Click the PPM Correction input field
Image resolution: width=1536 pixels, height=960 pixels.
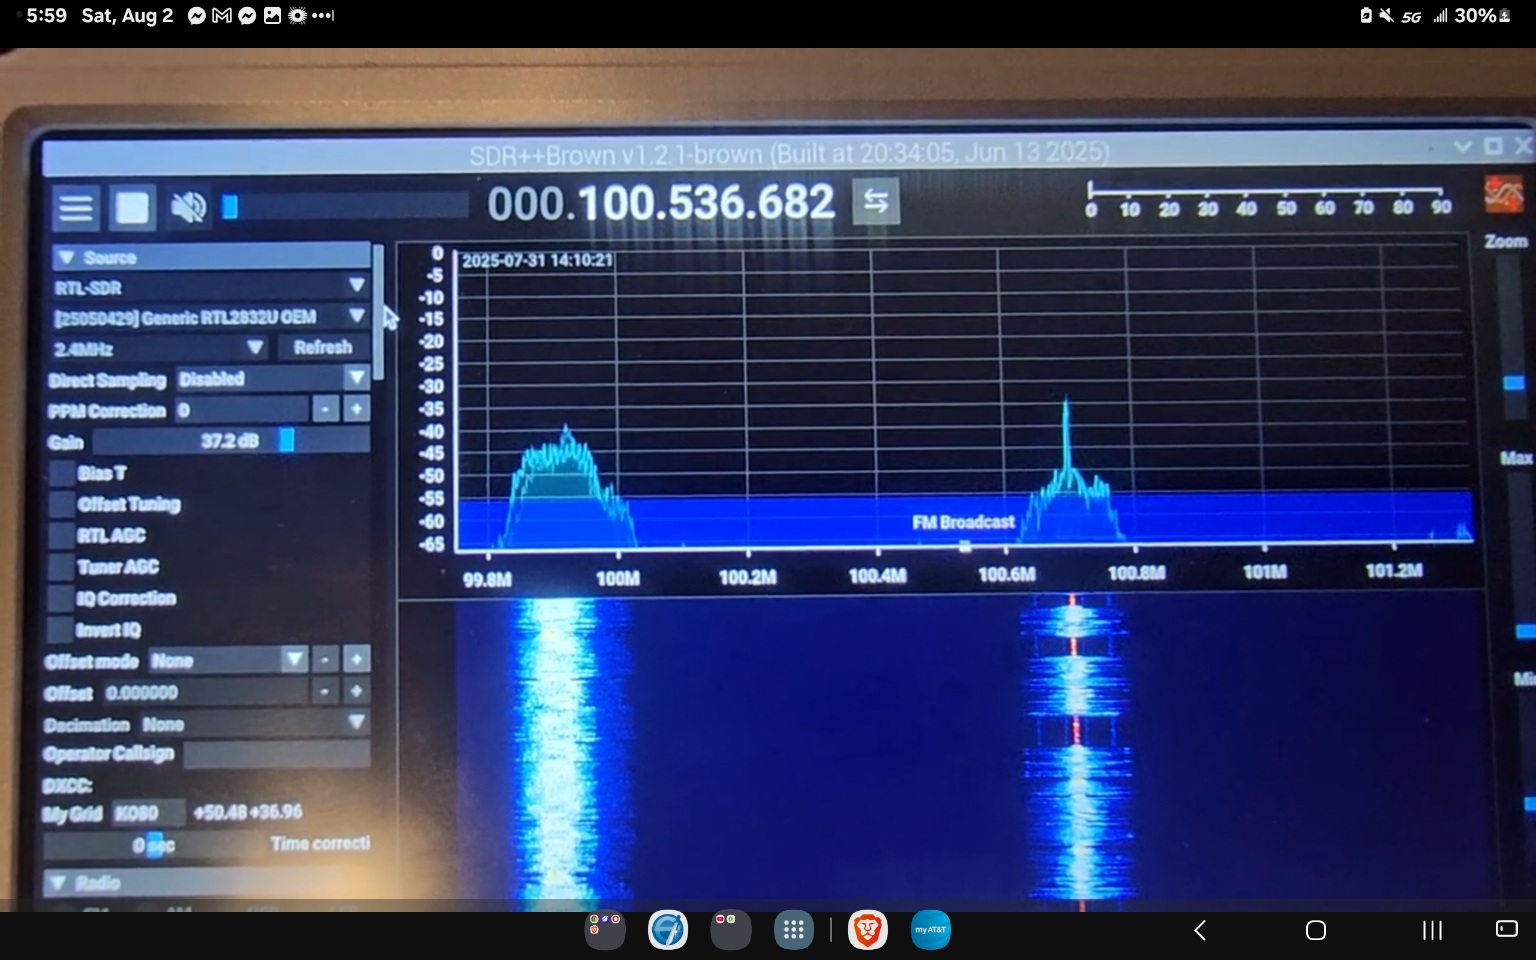pos(241,410)
